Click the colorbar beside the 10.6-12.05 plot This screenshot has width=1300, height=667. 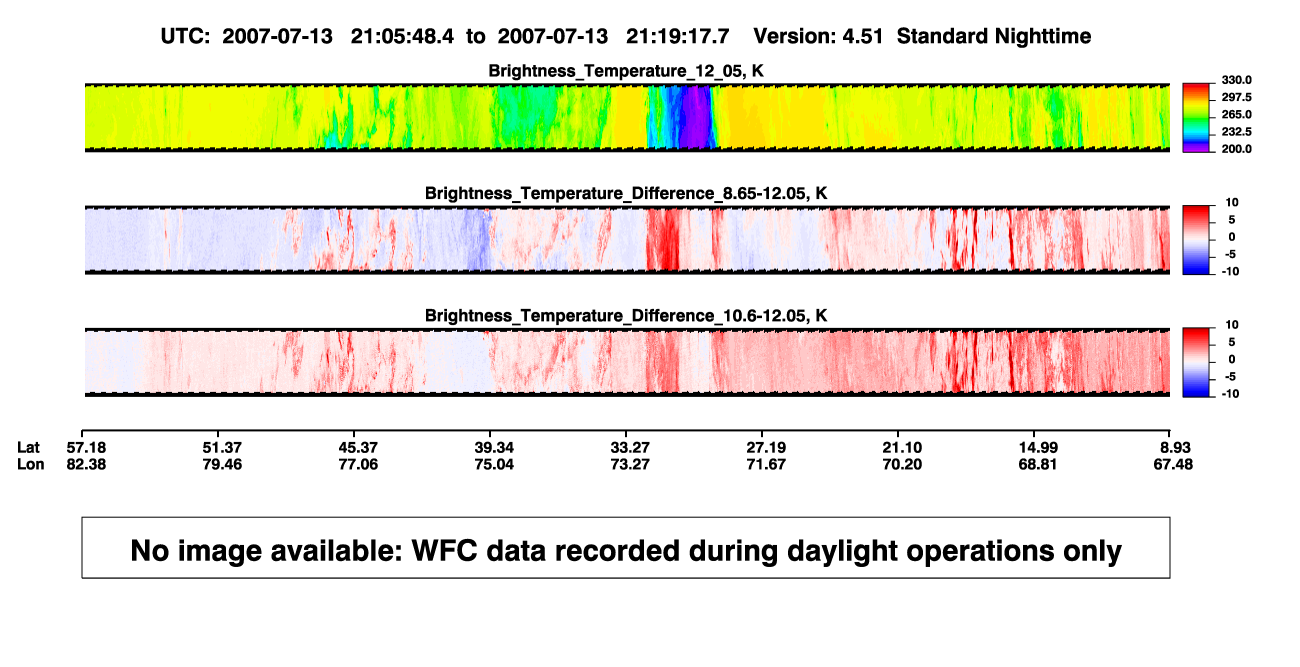[1197, 361]
